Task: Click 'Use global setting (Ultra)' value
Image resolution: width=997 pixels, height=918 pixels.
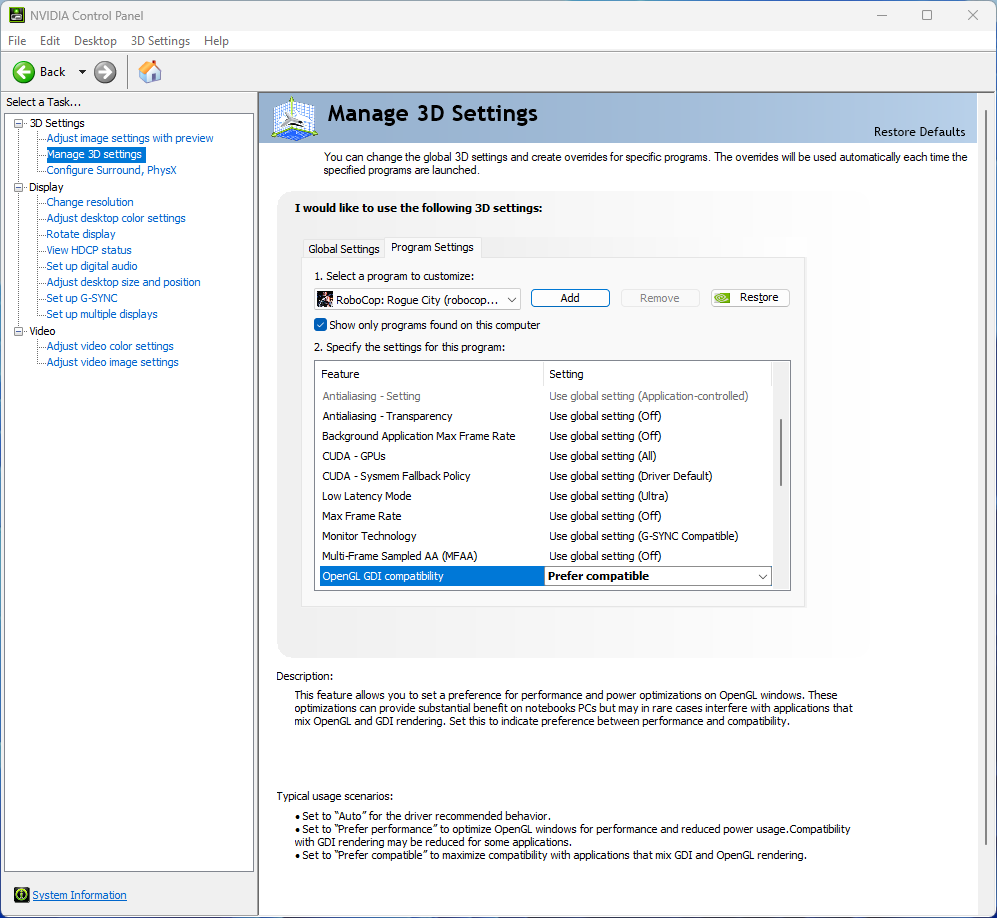Action: tap(609, 496)
